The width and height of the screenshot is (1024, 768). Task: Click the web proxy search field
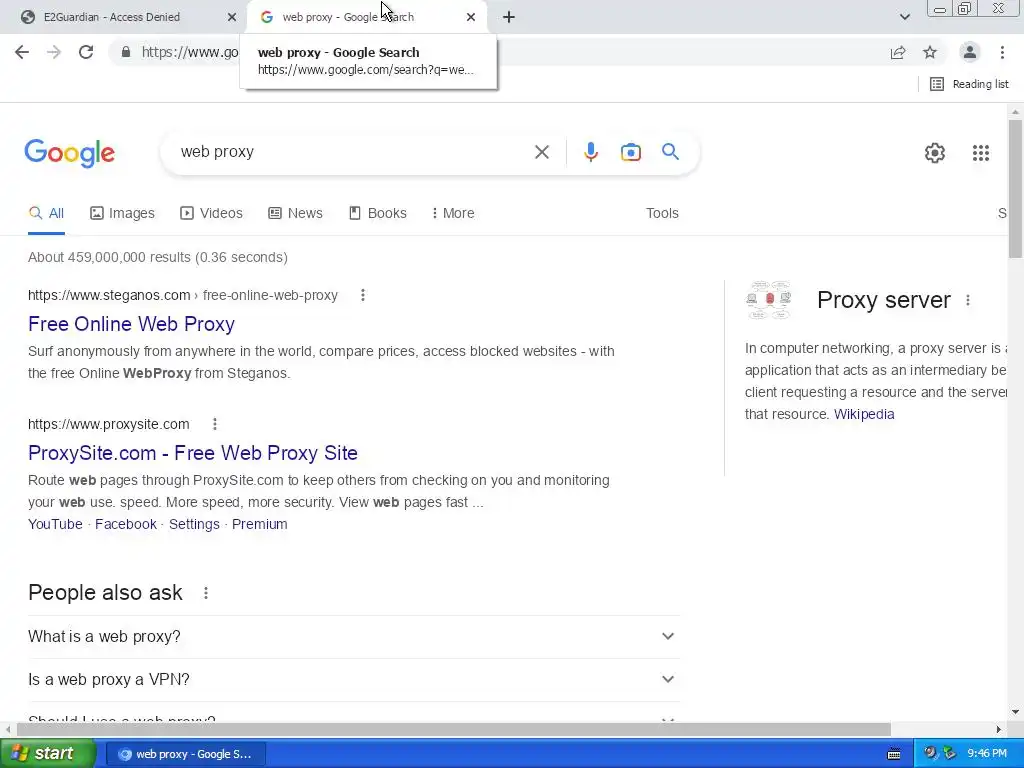pos(353,152)
